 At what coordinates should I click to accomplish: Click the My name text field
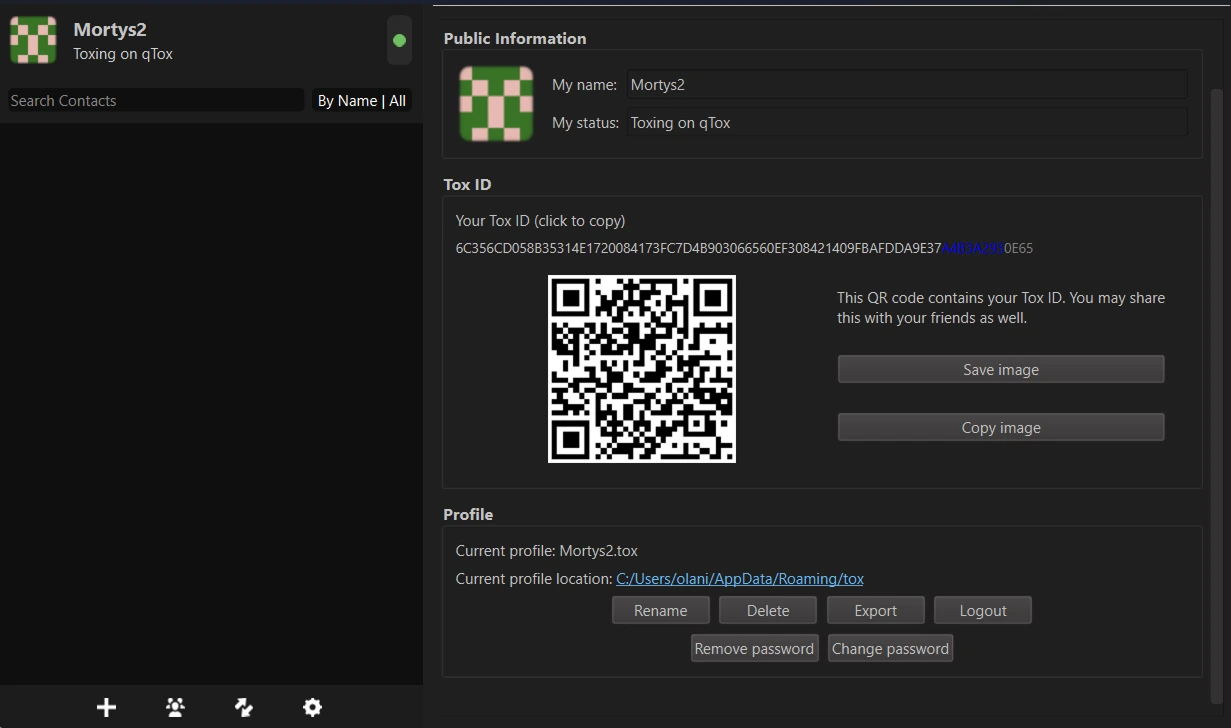pos(907,85)
